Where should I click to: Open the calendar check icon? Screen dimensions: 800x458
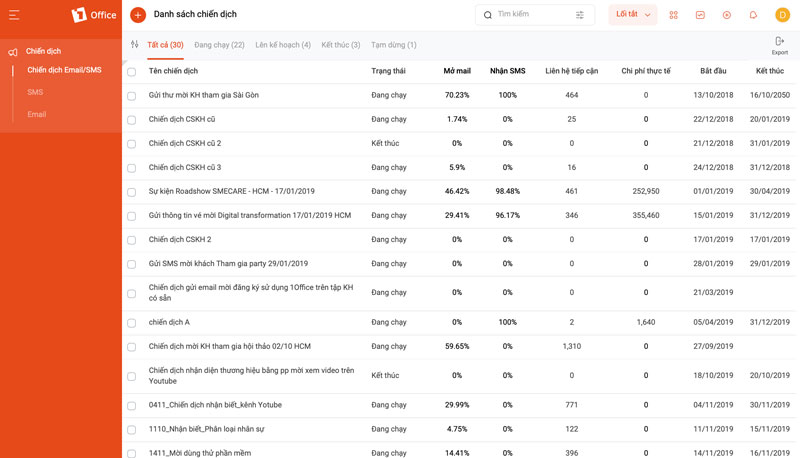(x=700, y=15)
